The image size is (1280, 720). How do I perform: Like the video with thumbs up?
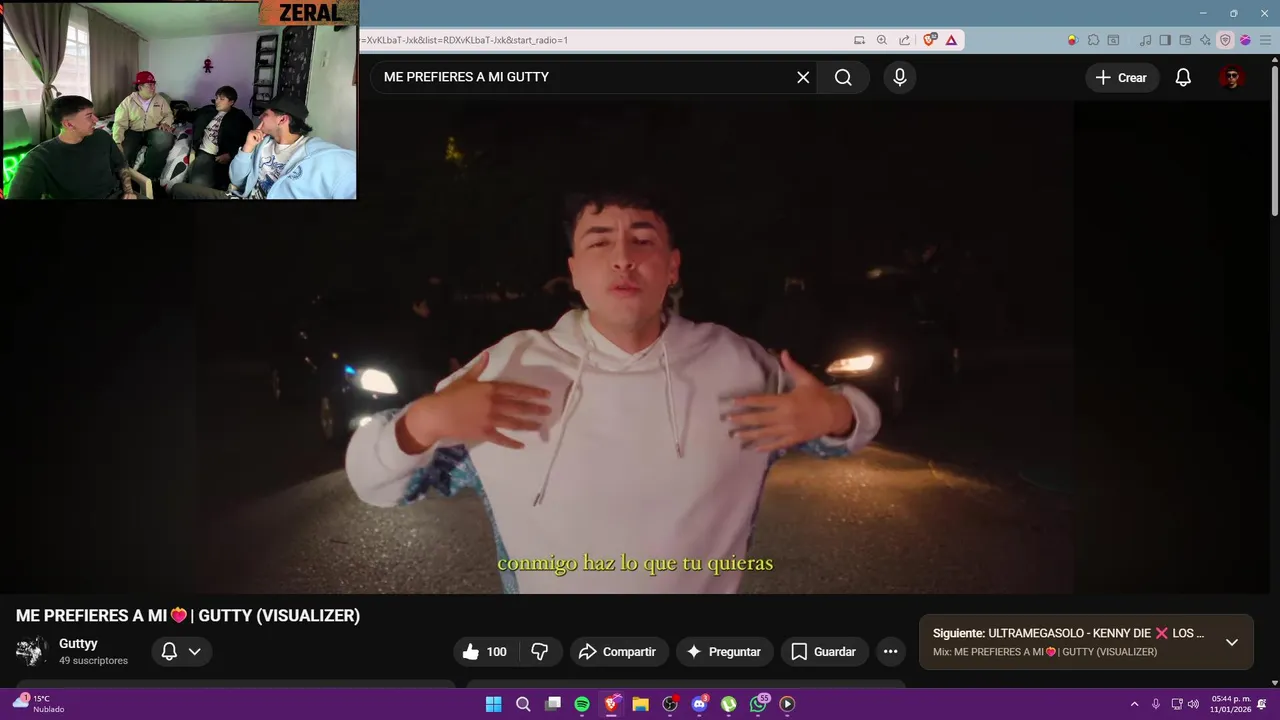tap(484, 652)
